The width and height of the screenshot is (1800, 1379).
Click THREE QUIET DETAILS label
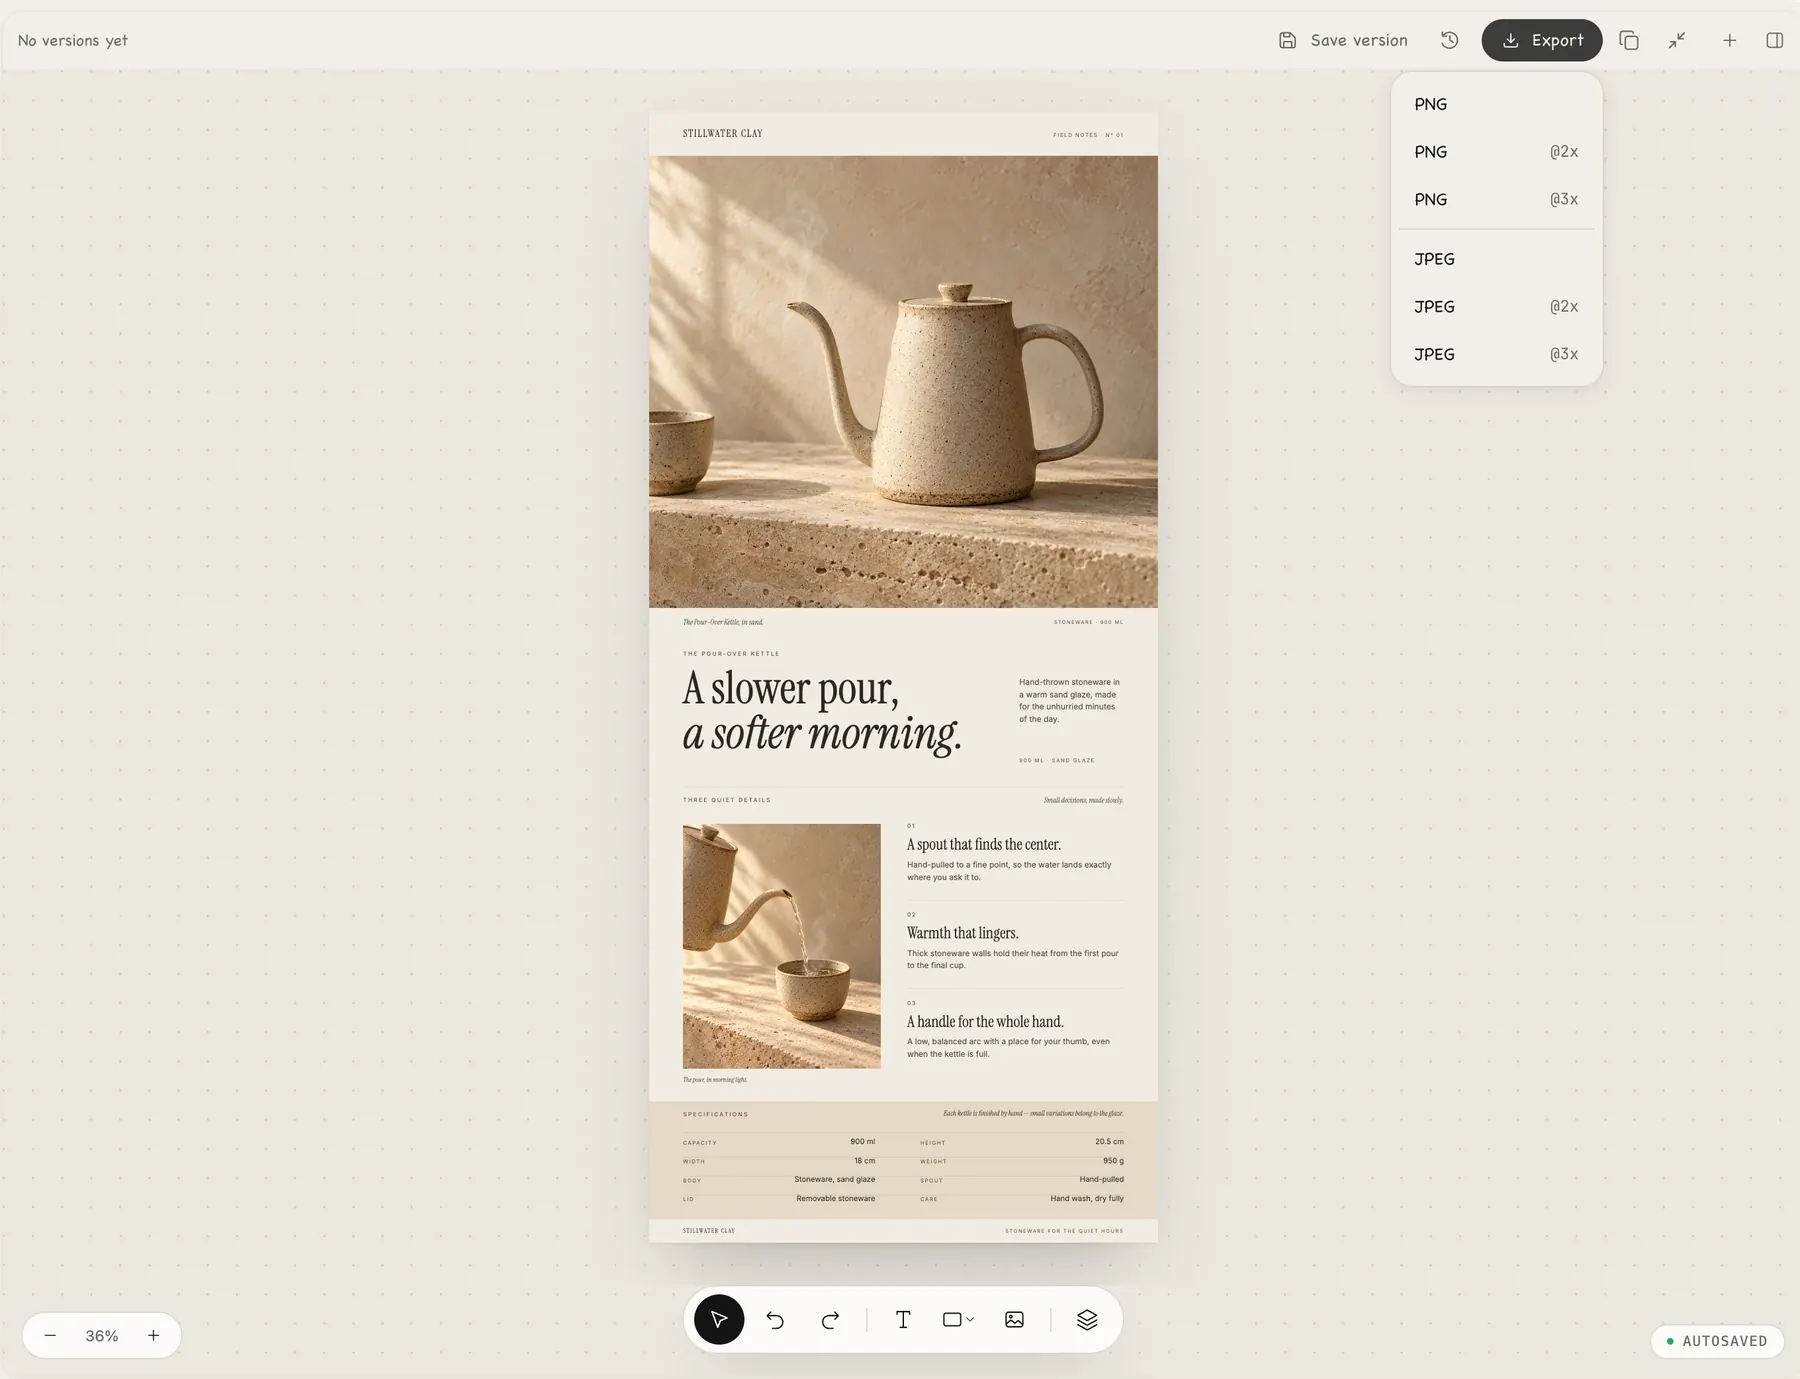tap(727, 800)
